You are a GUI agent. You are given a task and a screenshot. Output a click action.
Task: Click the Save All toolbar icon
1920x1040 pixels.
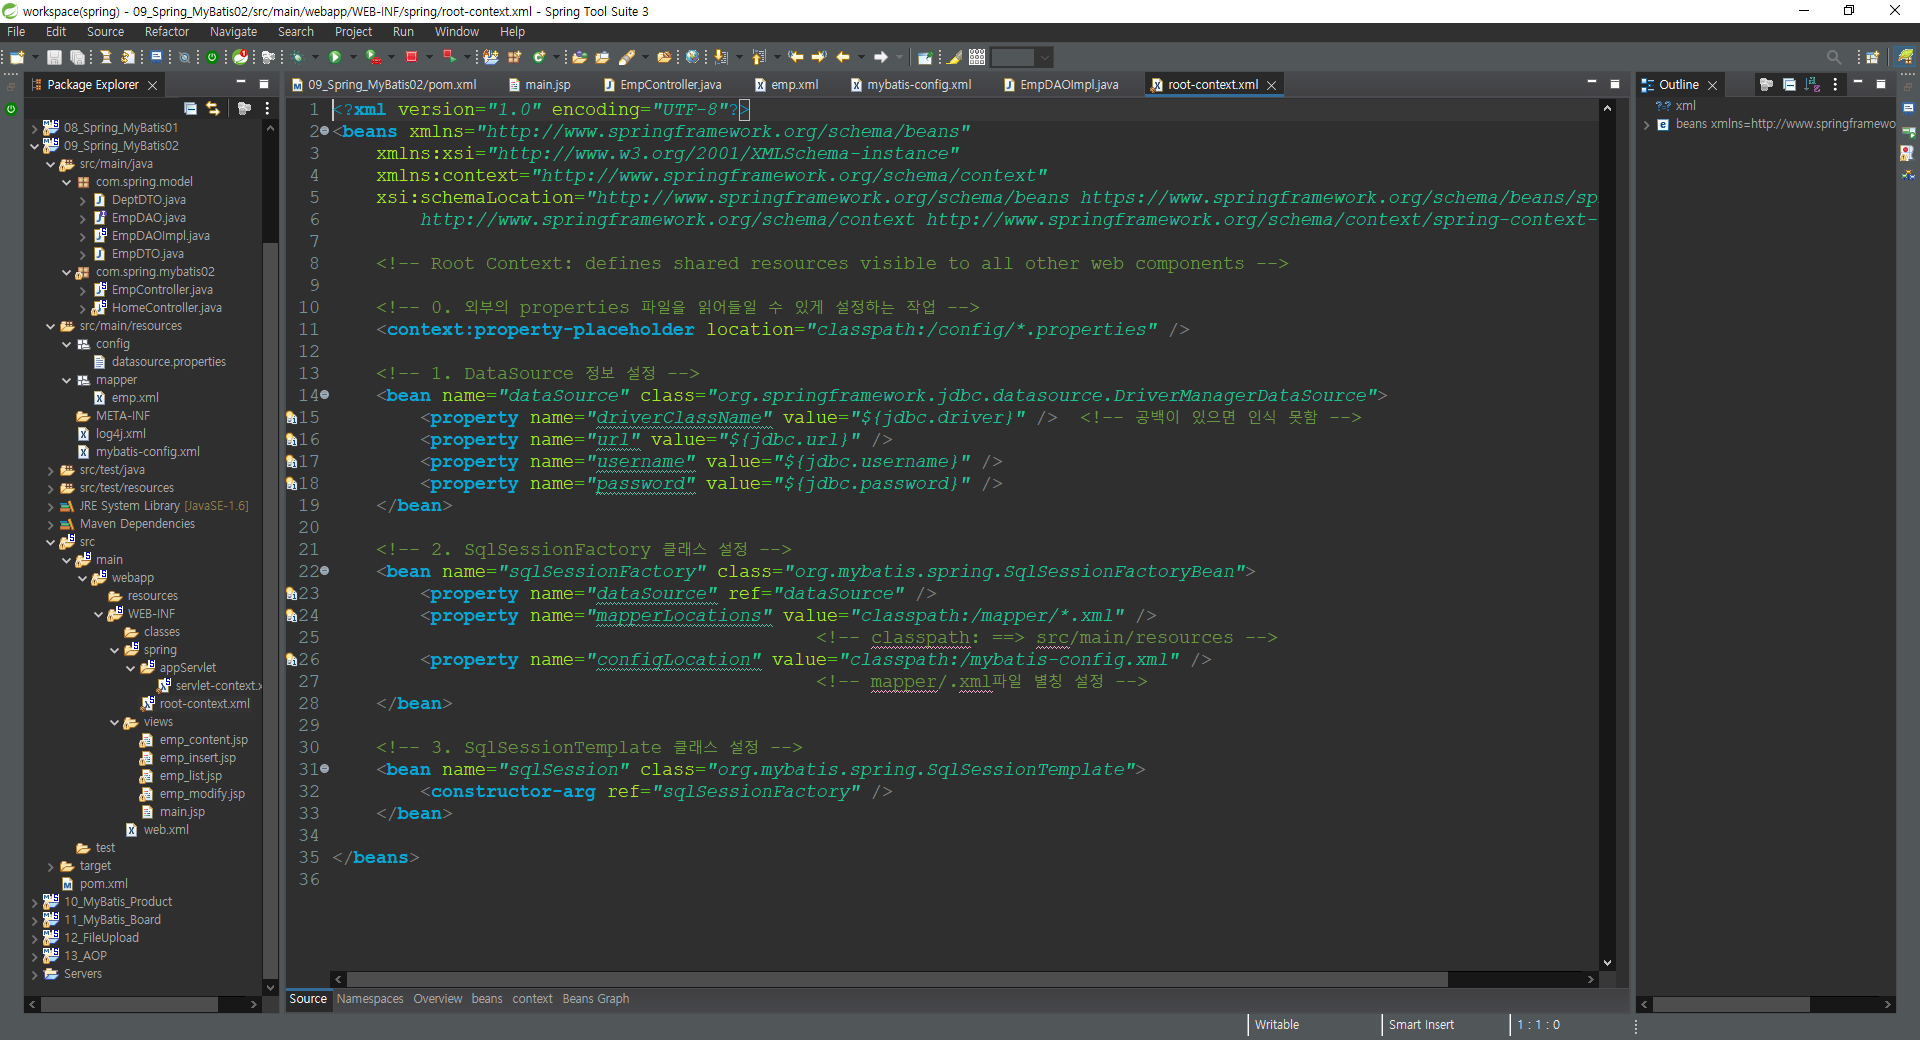tap(77, 57)
